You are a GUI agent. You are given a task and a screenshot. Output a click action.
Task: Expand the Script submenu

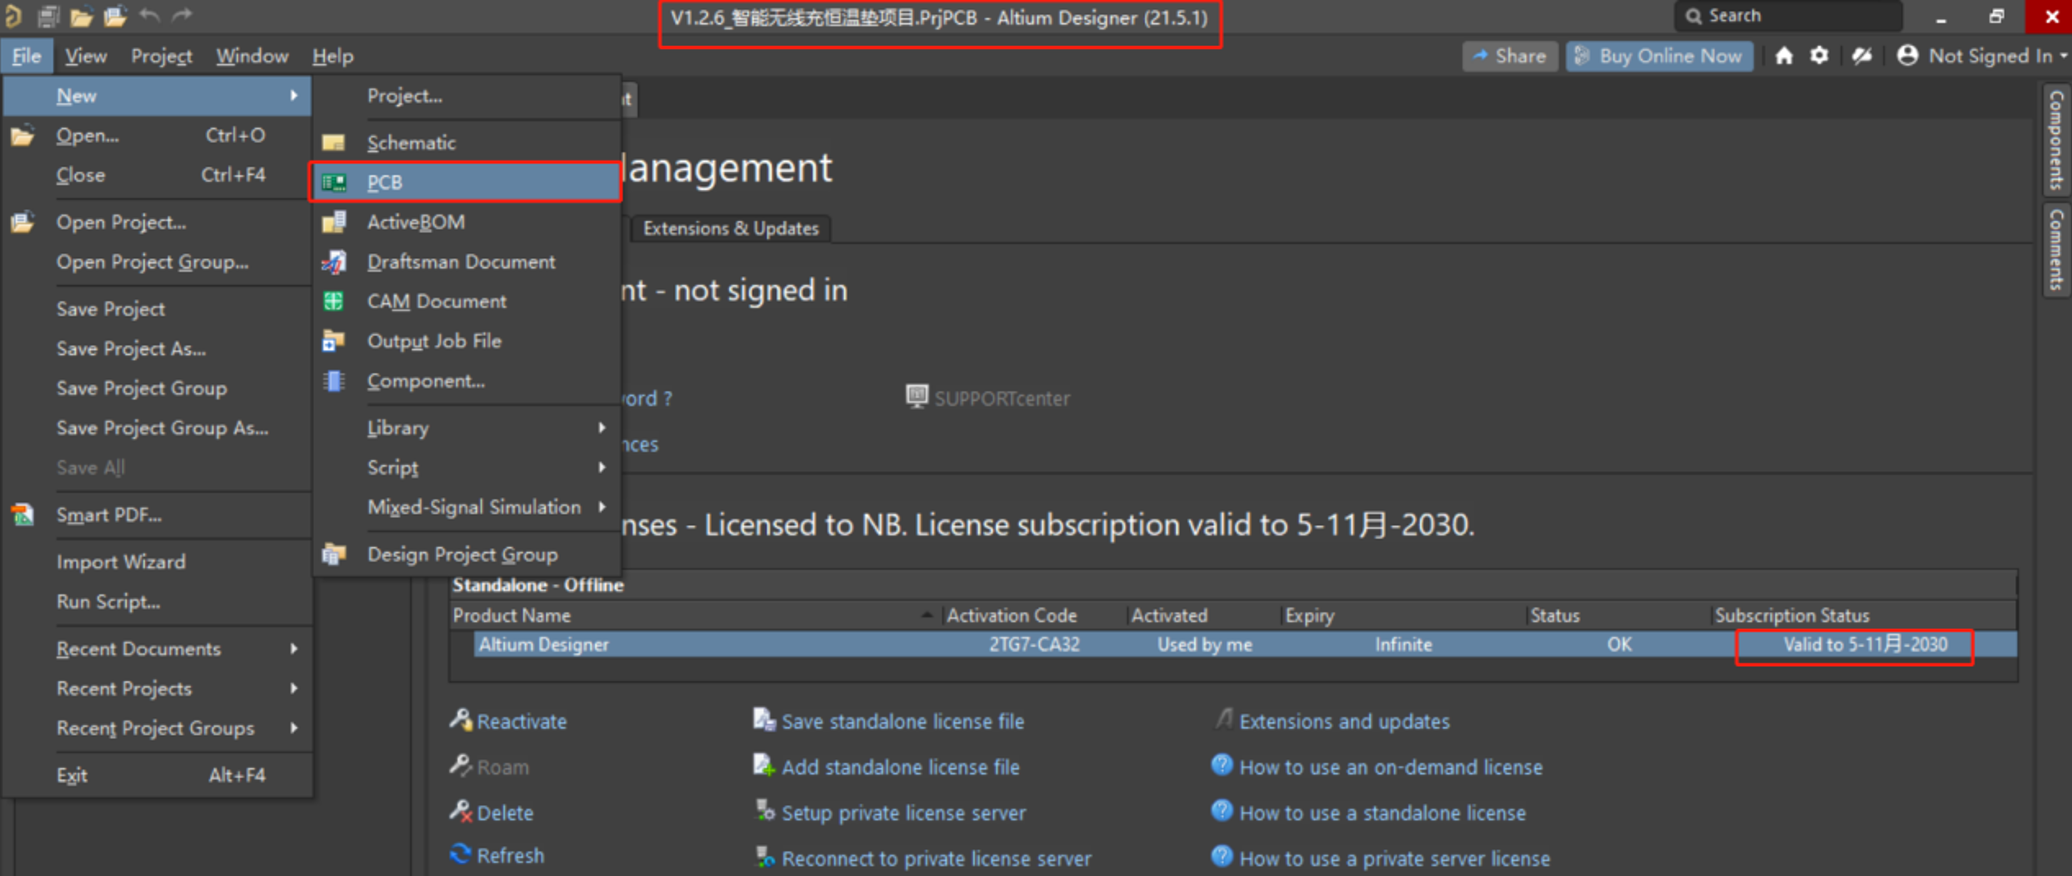(x=602, y=467)
